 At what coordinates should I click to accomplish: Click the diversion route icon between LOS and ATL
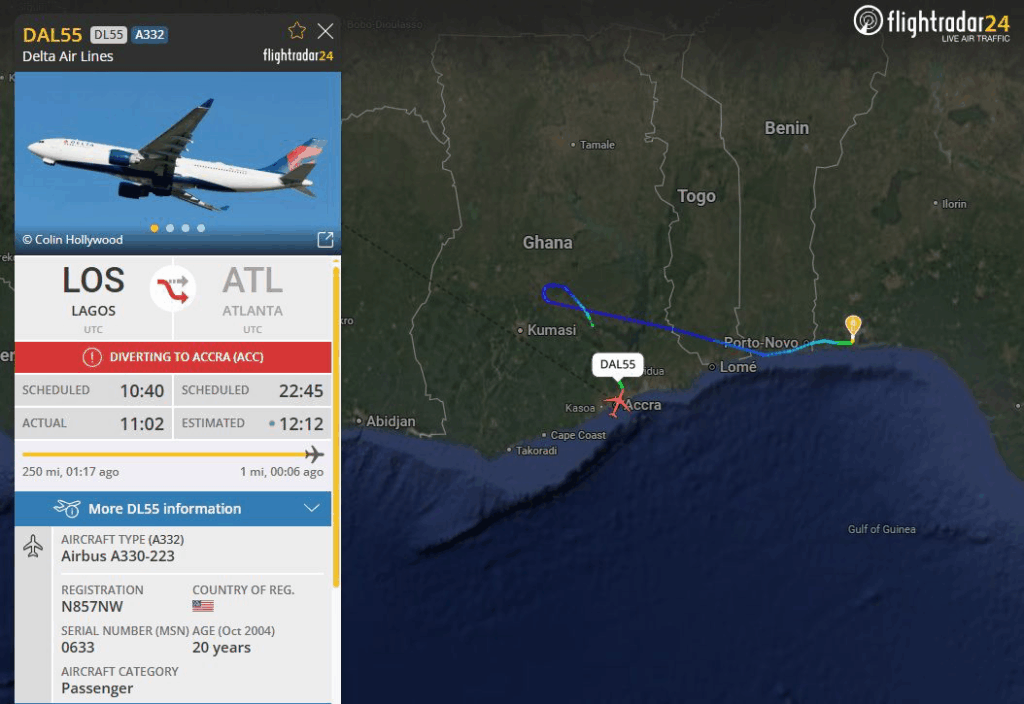click(173, 289)
